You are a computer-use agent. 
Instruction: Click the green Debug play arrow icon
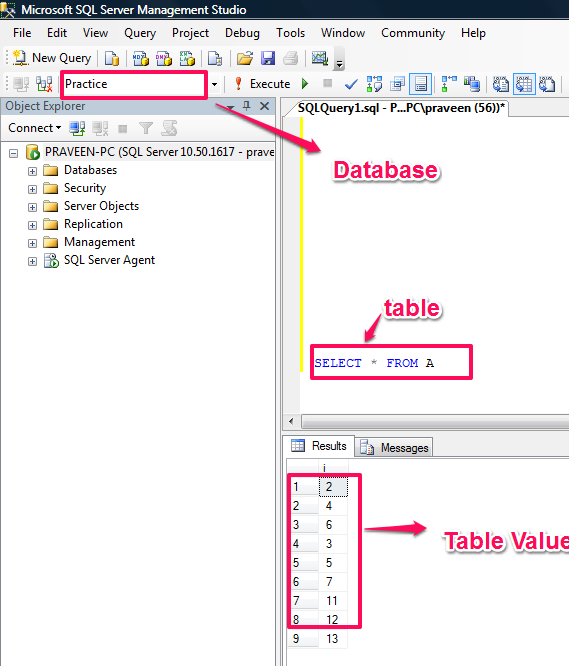coord(305,84)
